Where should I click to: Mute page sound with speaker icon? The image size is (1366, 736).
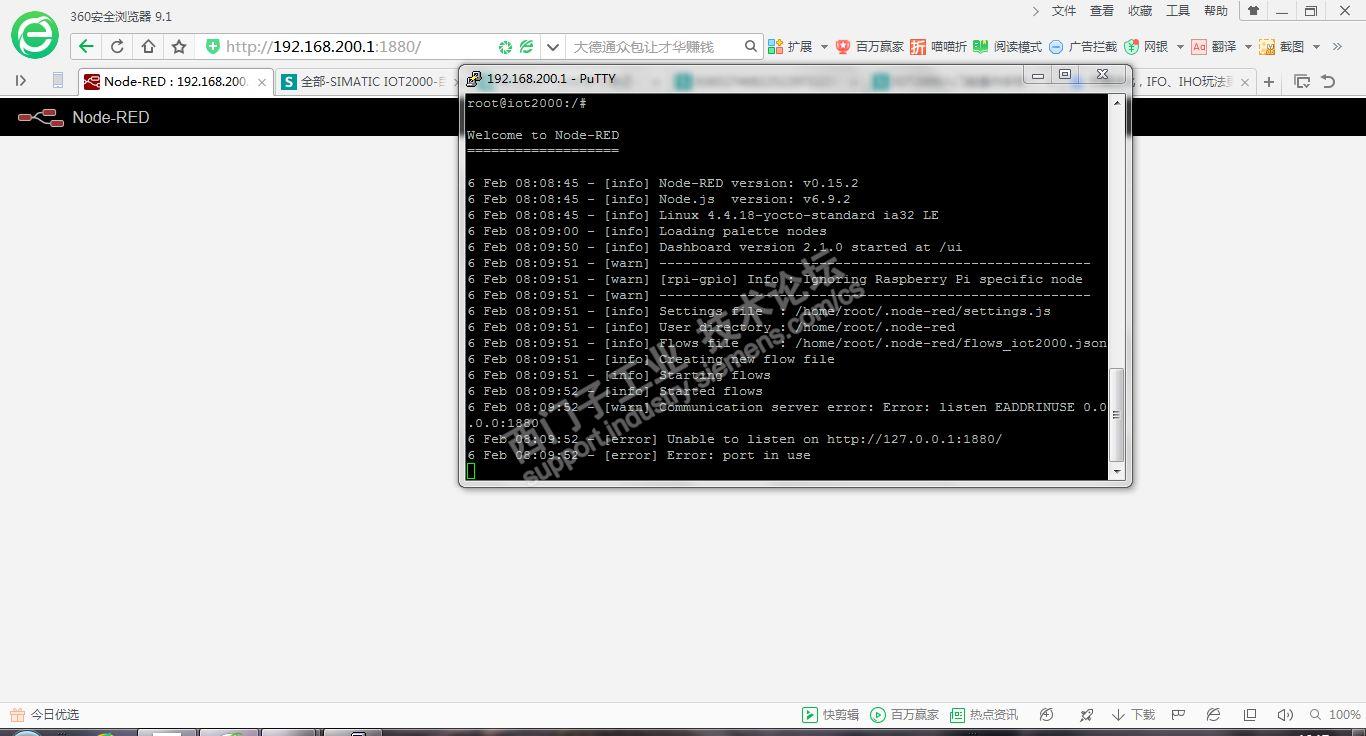(1286, 715)
